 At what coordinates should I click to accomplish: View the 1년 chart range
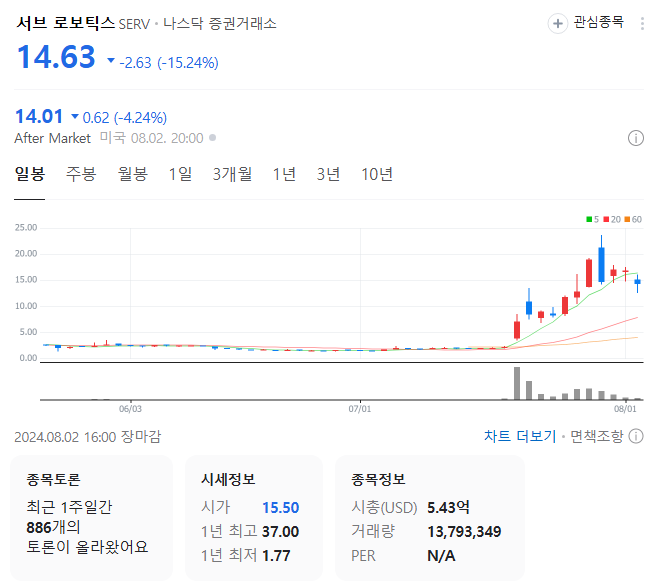click(x=284, y=175)
